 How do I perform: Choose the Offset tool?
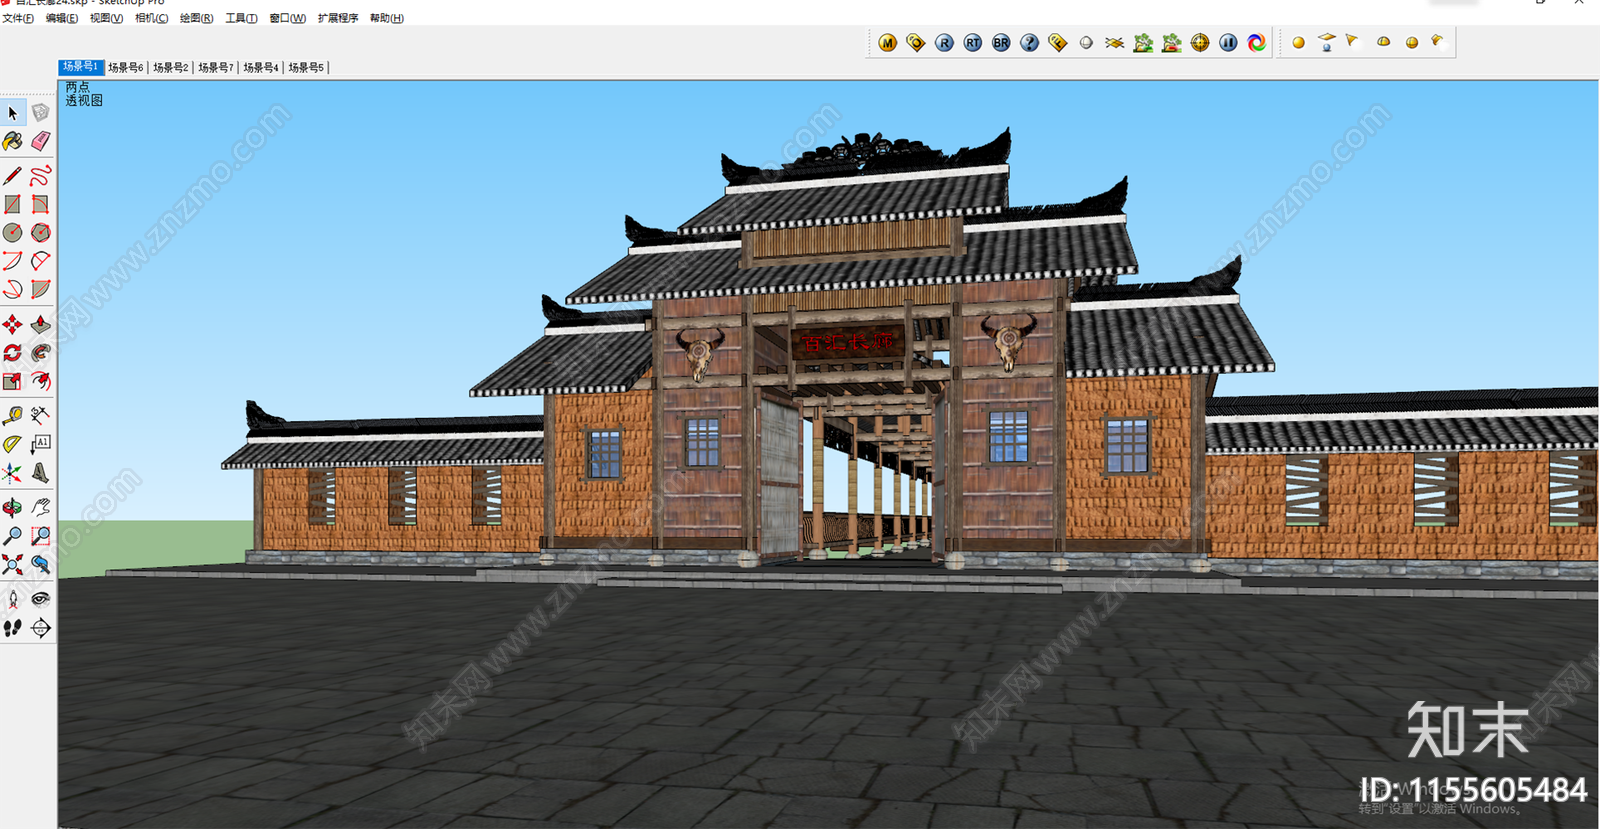point(40,380)
